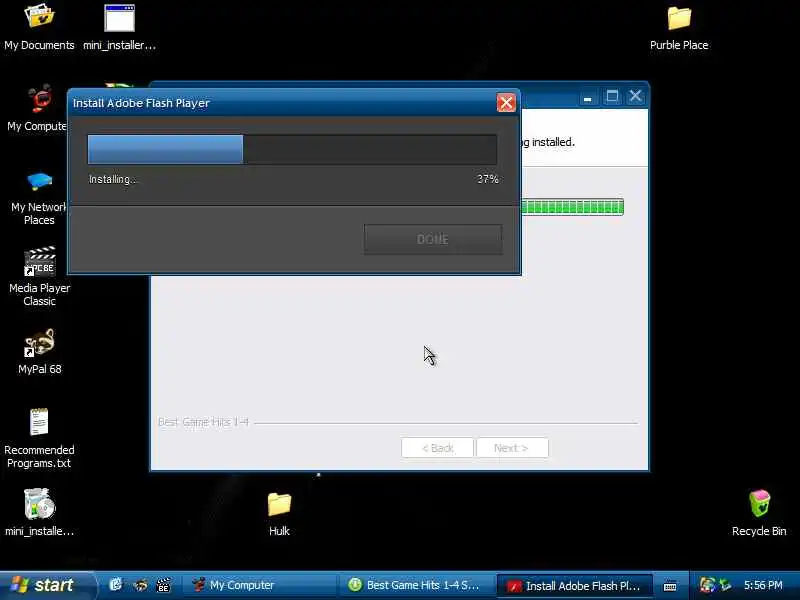Open the Purble Place folder
This screenshot has width=800, height=600.
pyautogui.click(x=679, y=28)
